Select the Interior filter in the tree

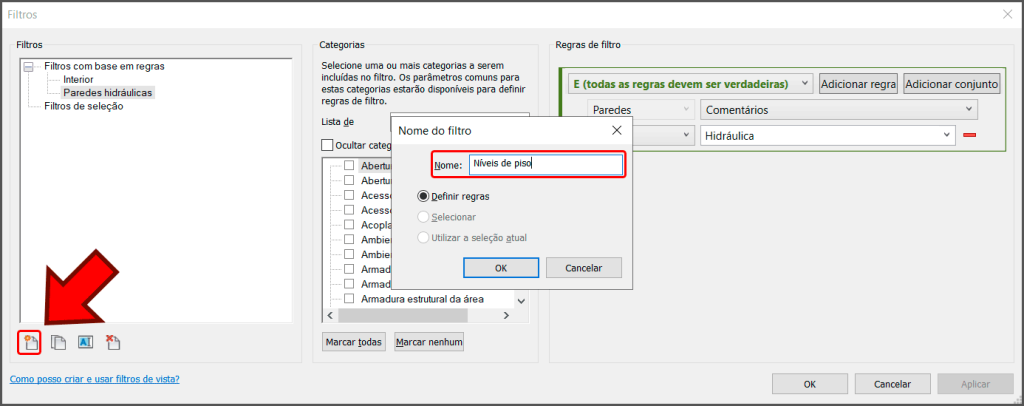78,79
